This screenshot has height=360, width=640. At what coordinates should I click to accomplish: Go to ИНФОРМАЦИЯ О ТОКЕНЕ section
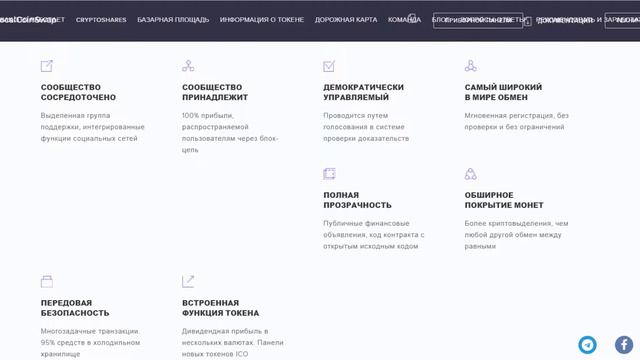(x=262, y=20)
